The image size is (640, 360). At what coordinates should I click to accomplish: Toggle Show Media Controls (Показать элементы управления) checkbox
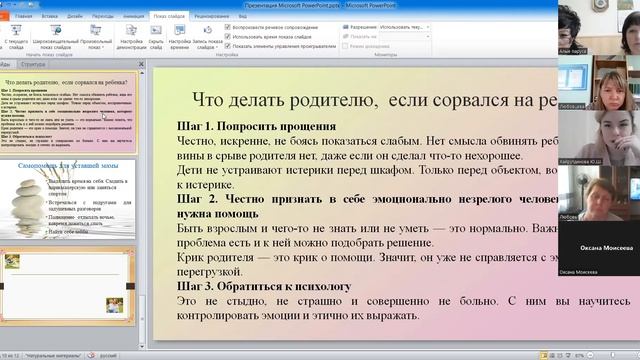(x=228, y=46)
